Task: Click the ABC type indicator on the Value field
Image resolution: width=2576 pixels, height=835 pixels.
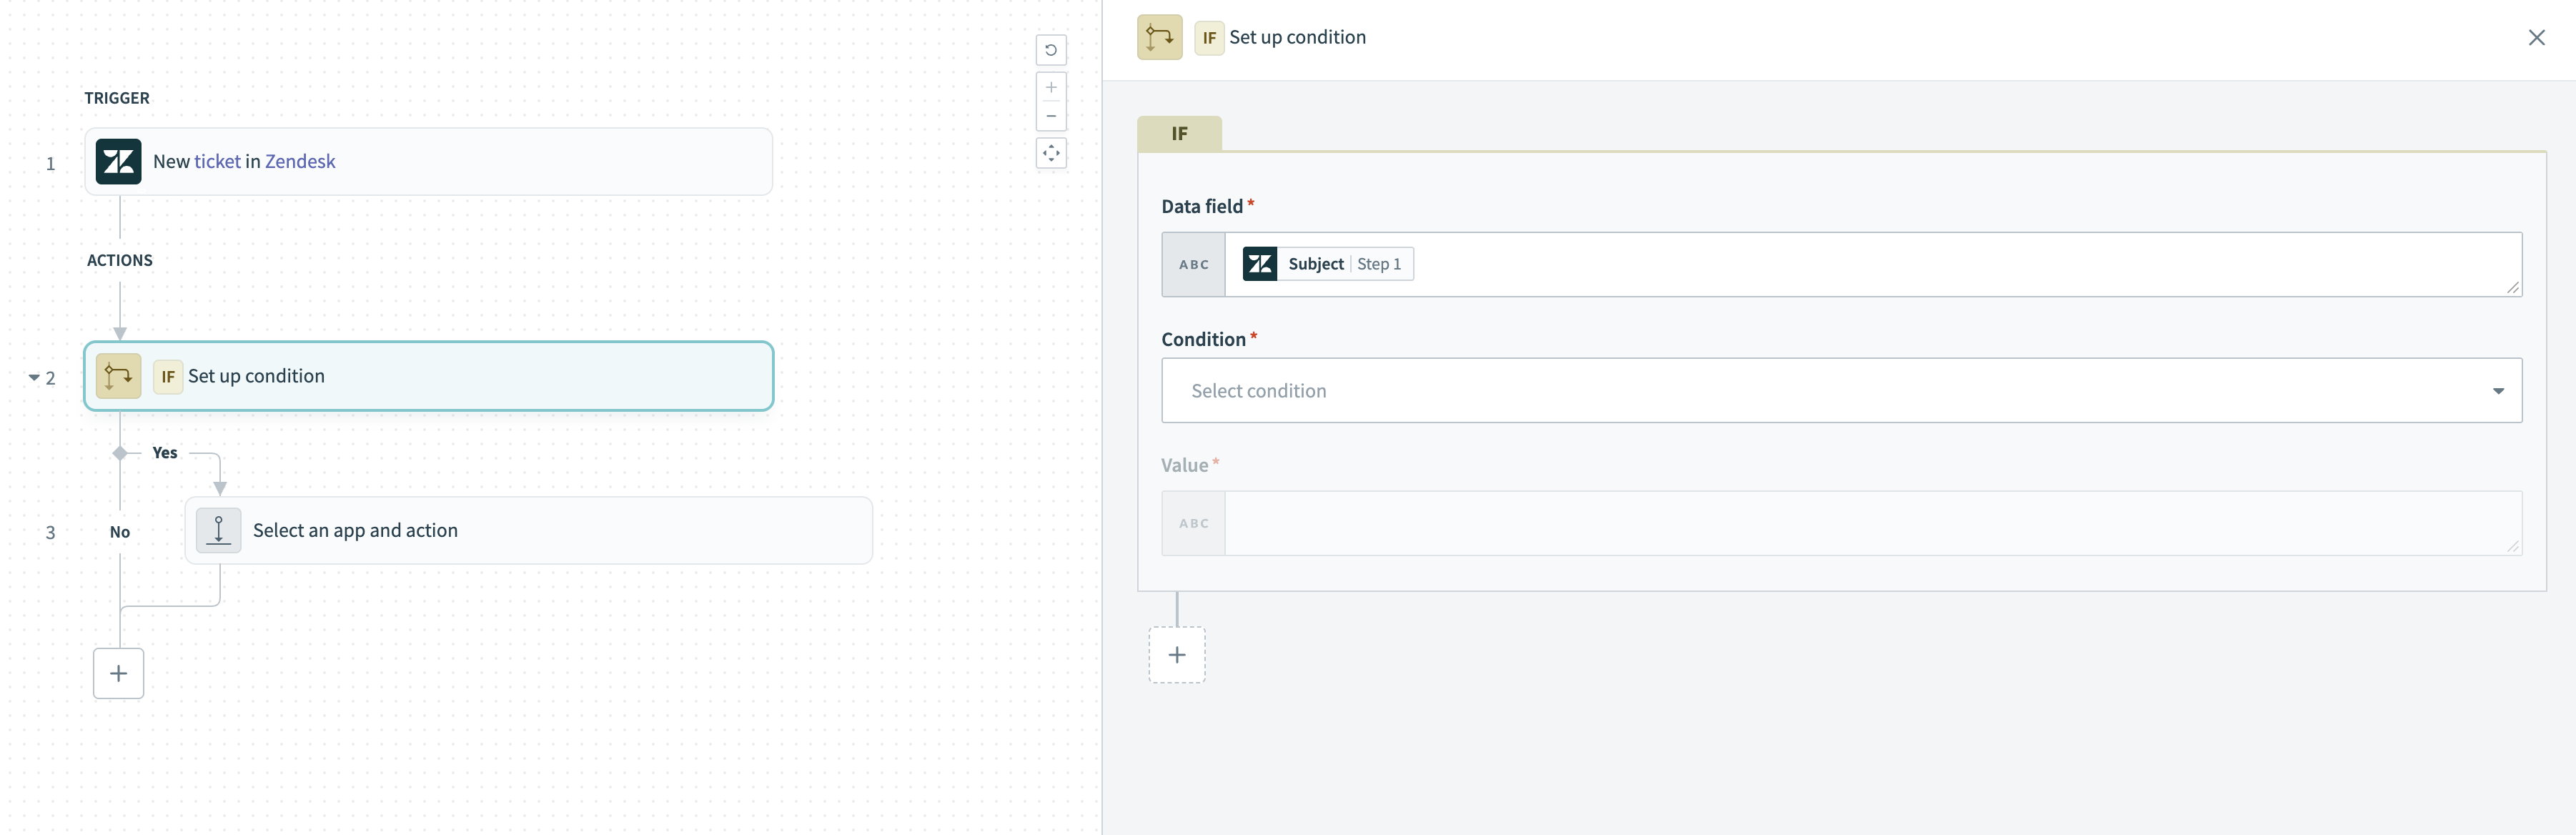Action: point(1193,523)
